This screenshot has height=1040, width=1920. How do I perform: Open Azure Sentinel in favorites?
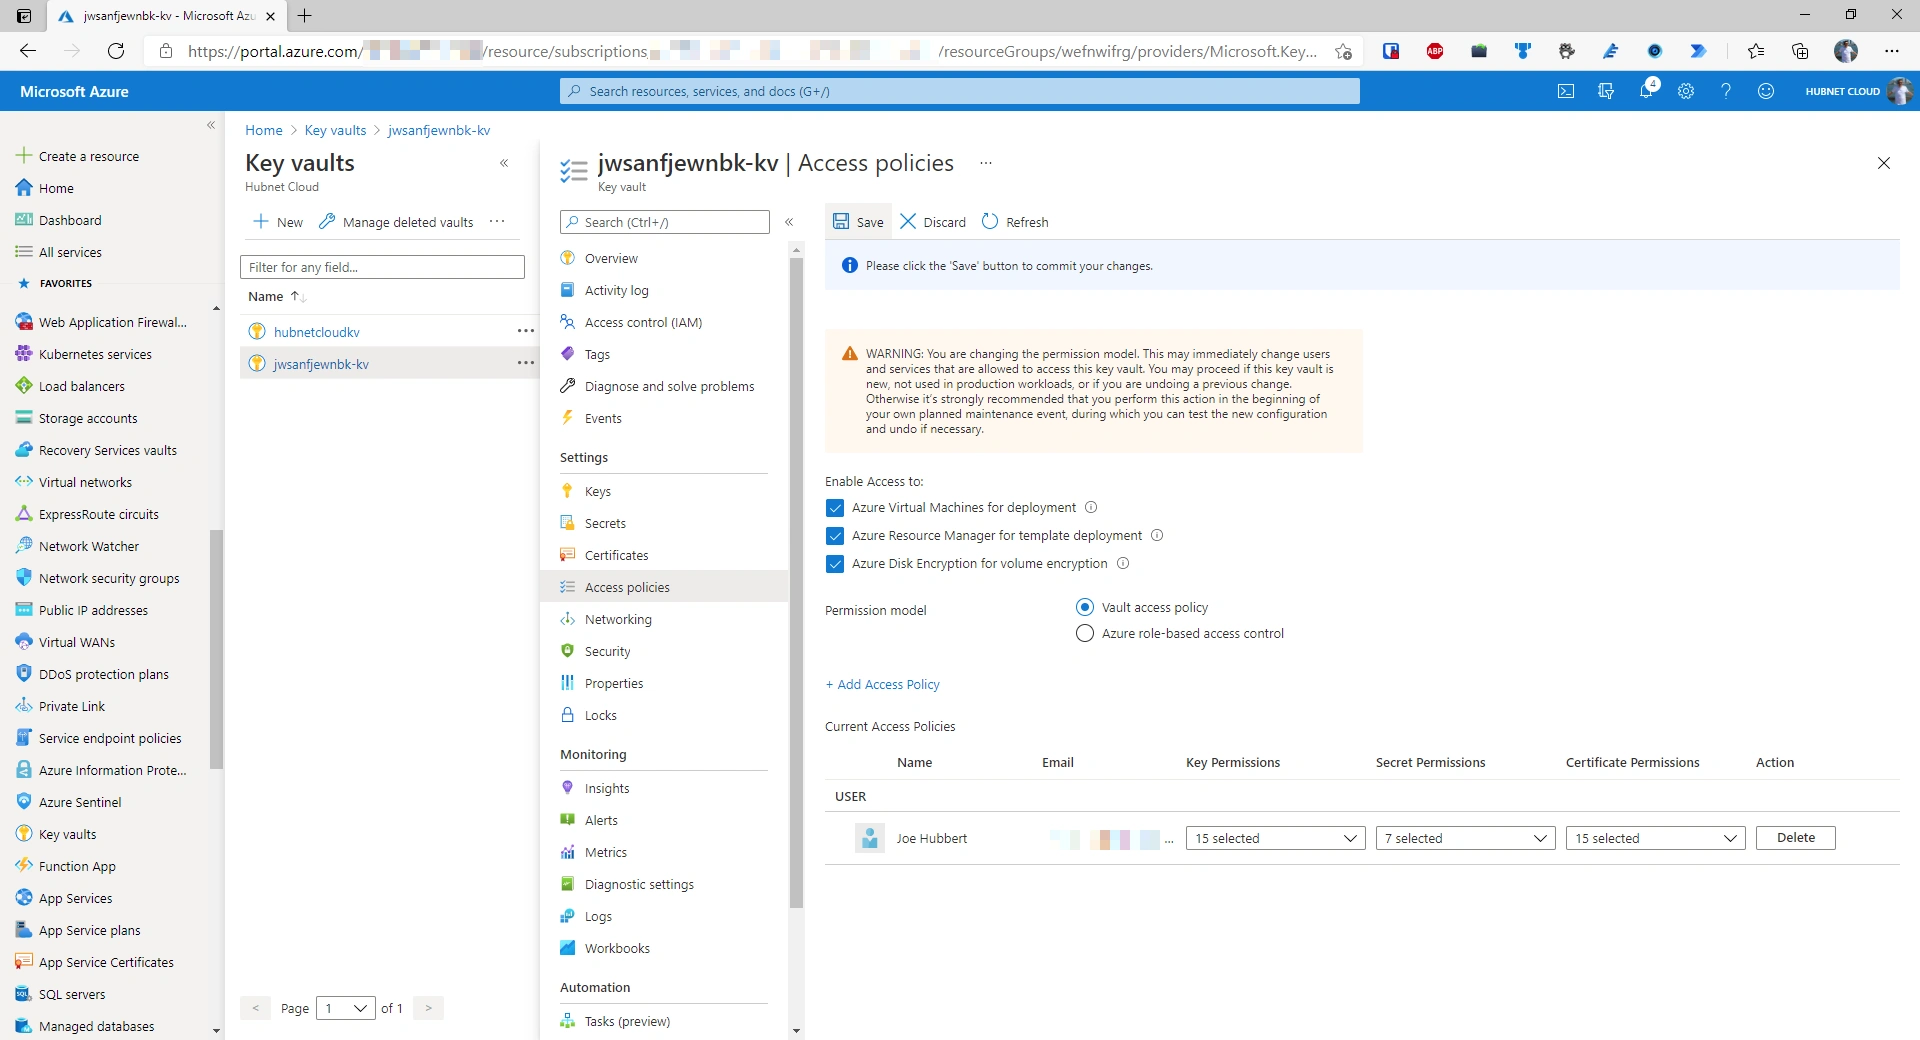80,802
